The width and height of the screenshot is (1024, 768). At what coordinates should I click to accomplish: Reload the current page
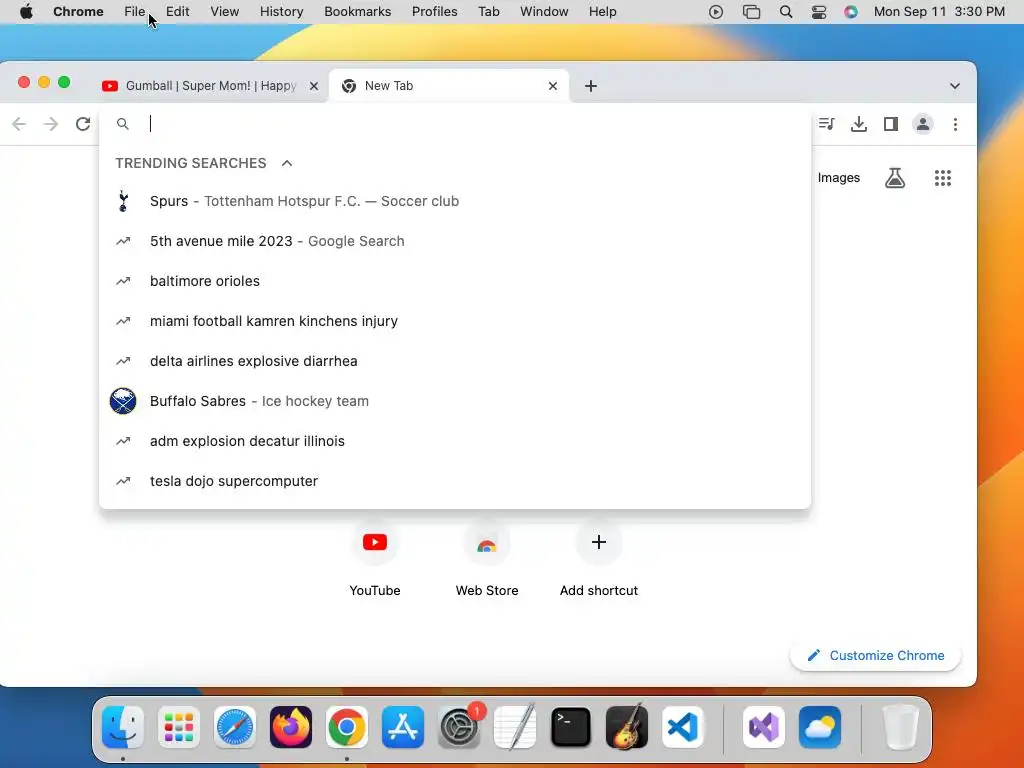pyautogui.click(x=83, y=124)
